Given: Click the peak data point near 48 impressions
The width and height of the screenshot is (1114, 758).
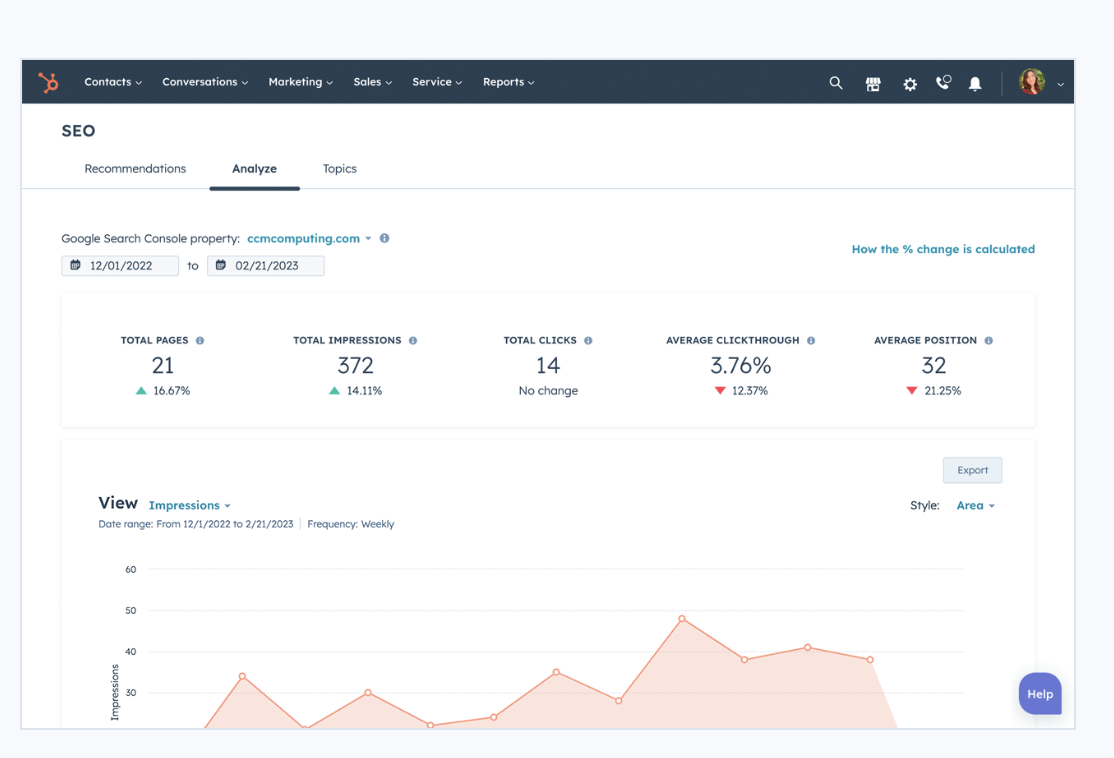Looking at the screenshot, I should [x=681, y=619].
